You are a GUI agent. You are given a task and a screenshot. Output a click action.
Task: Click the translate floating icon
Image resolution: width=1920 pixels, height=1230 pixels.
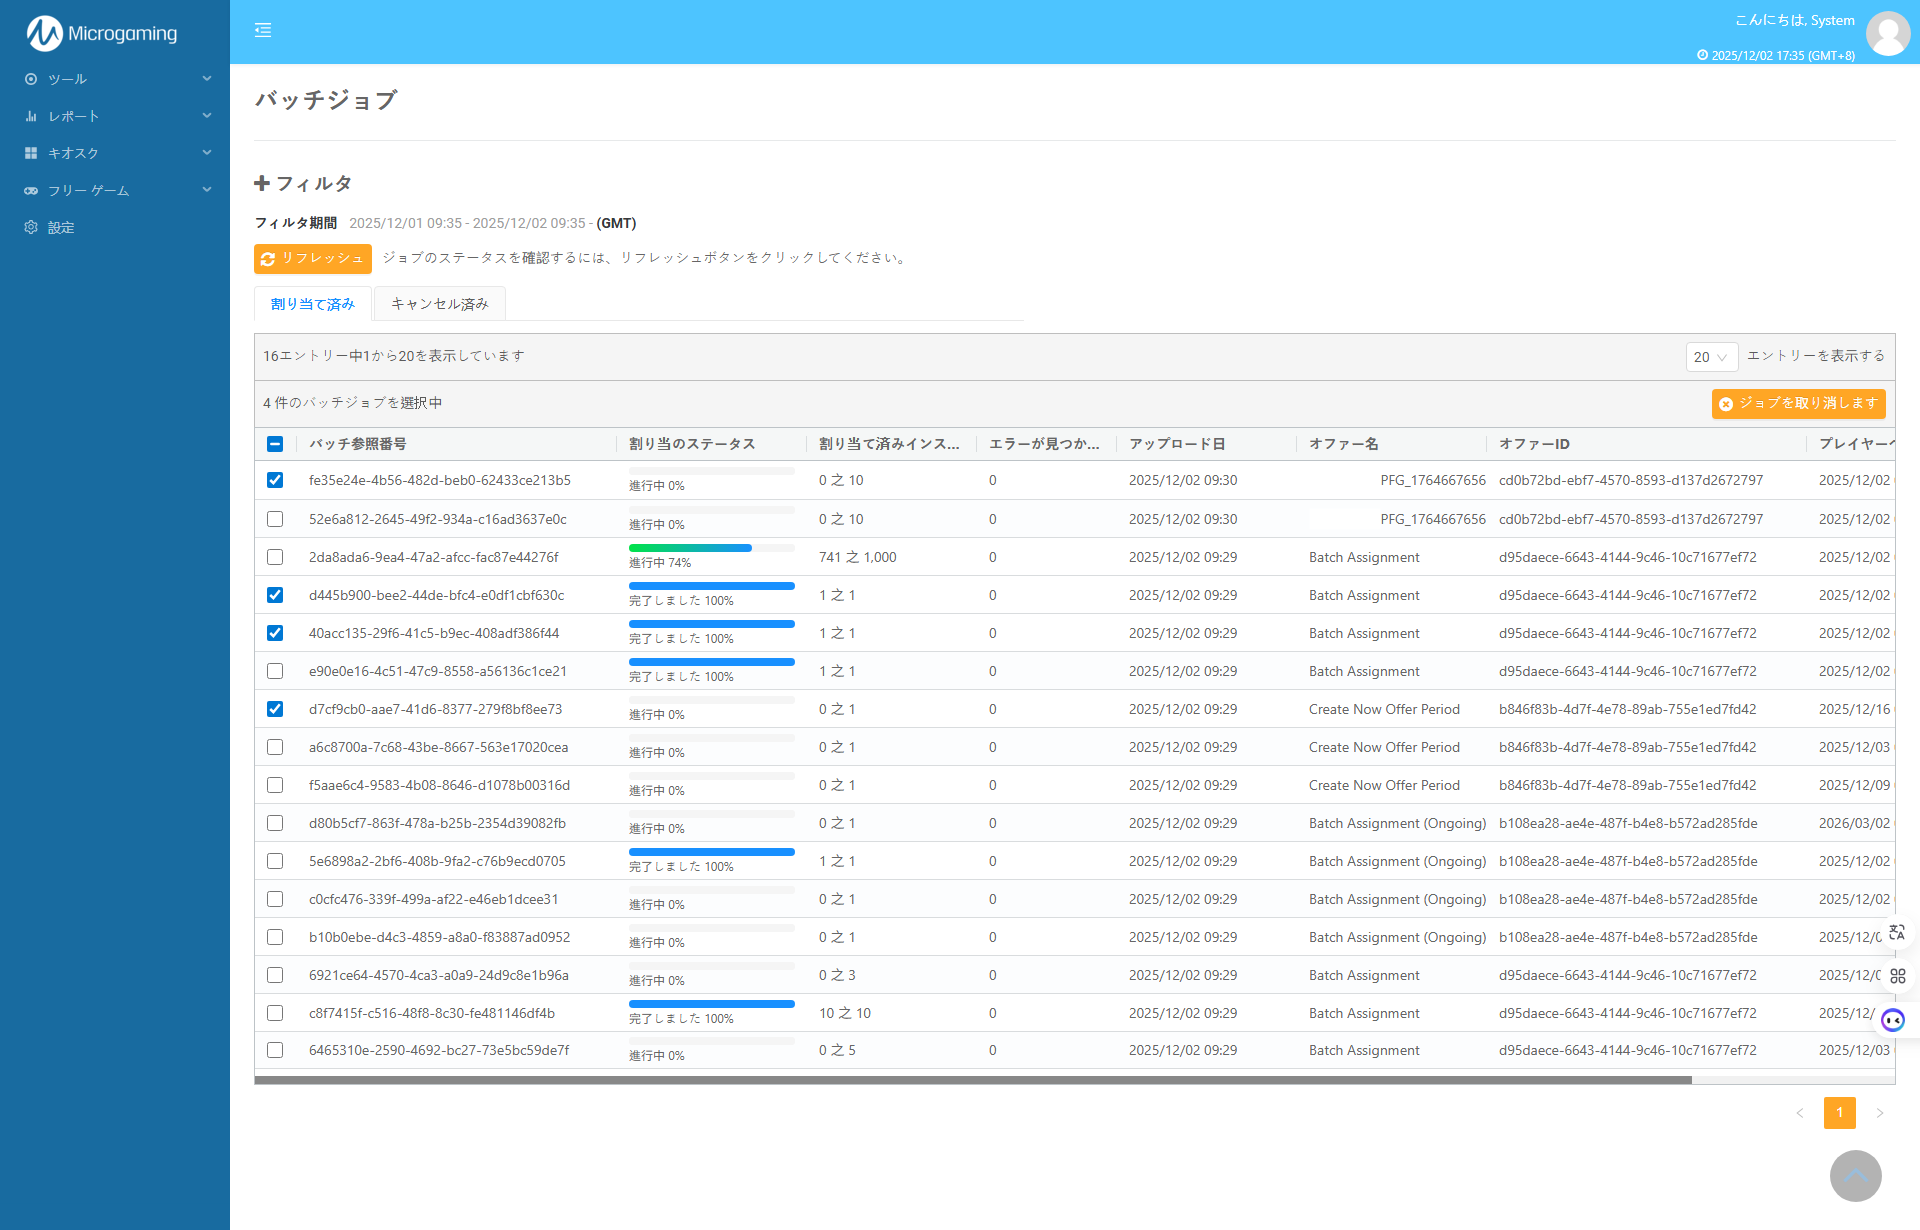tap(1897, 932)
